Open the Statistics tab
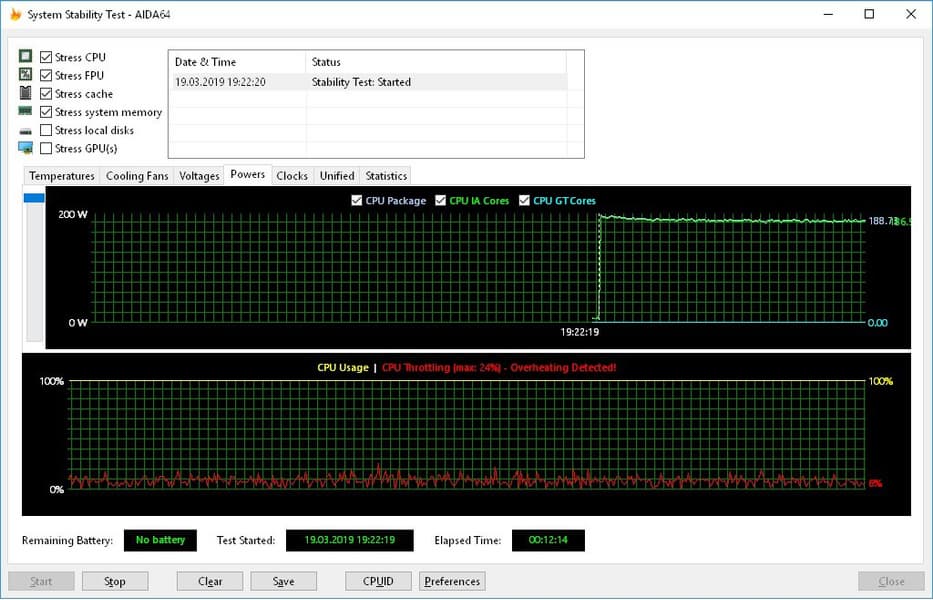The height and width of the screenshot is (600, 933). [x=386, y=176]
